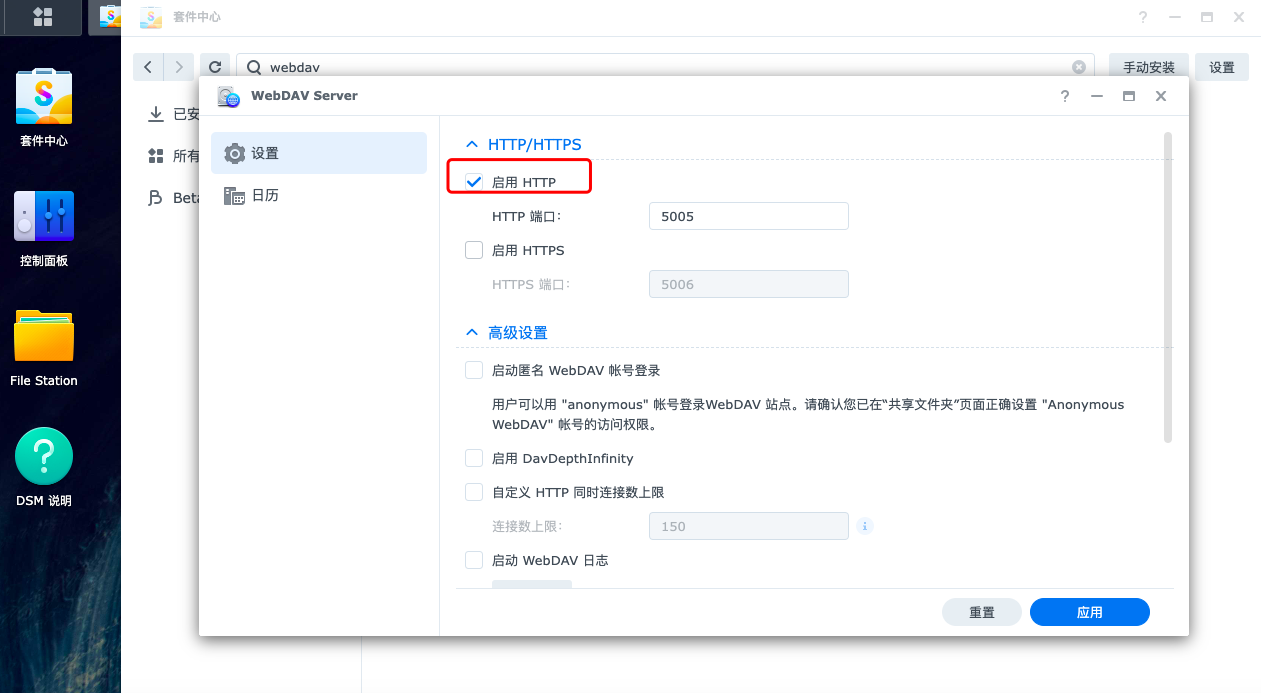Enable the DavDepthInfinity option

click(x=474, y=458)
